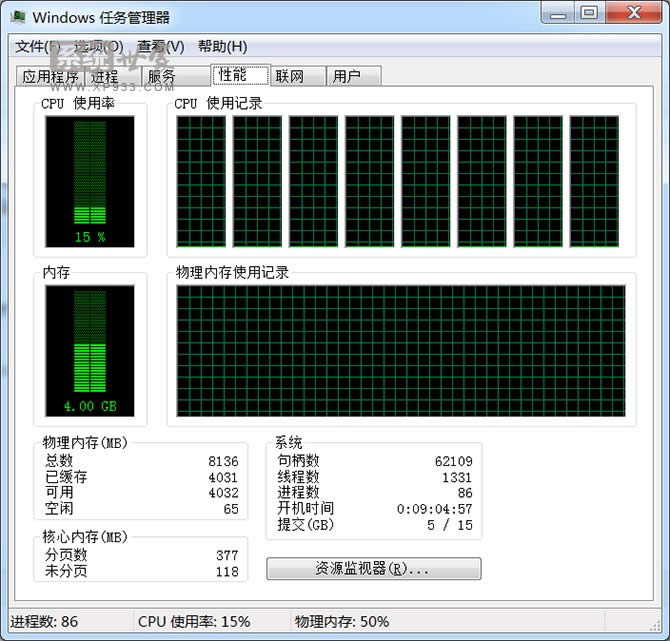The width and height of the screenshot is (670, 641).
Task: Click 进程数: 86 in the status bar
Action: 44,621
